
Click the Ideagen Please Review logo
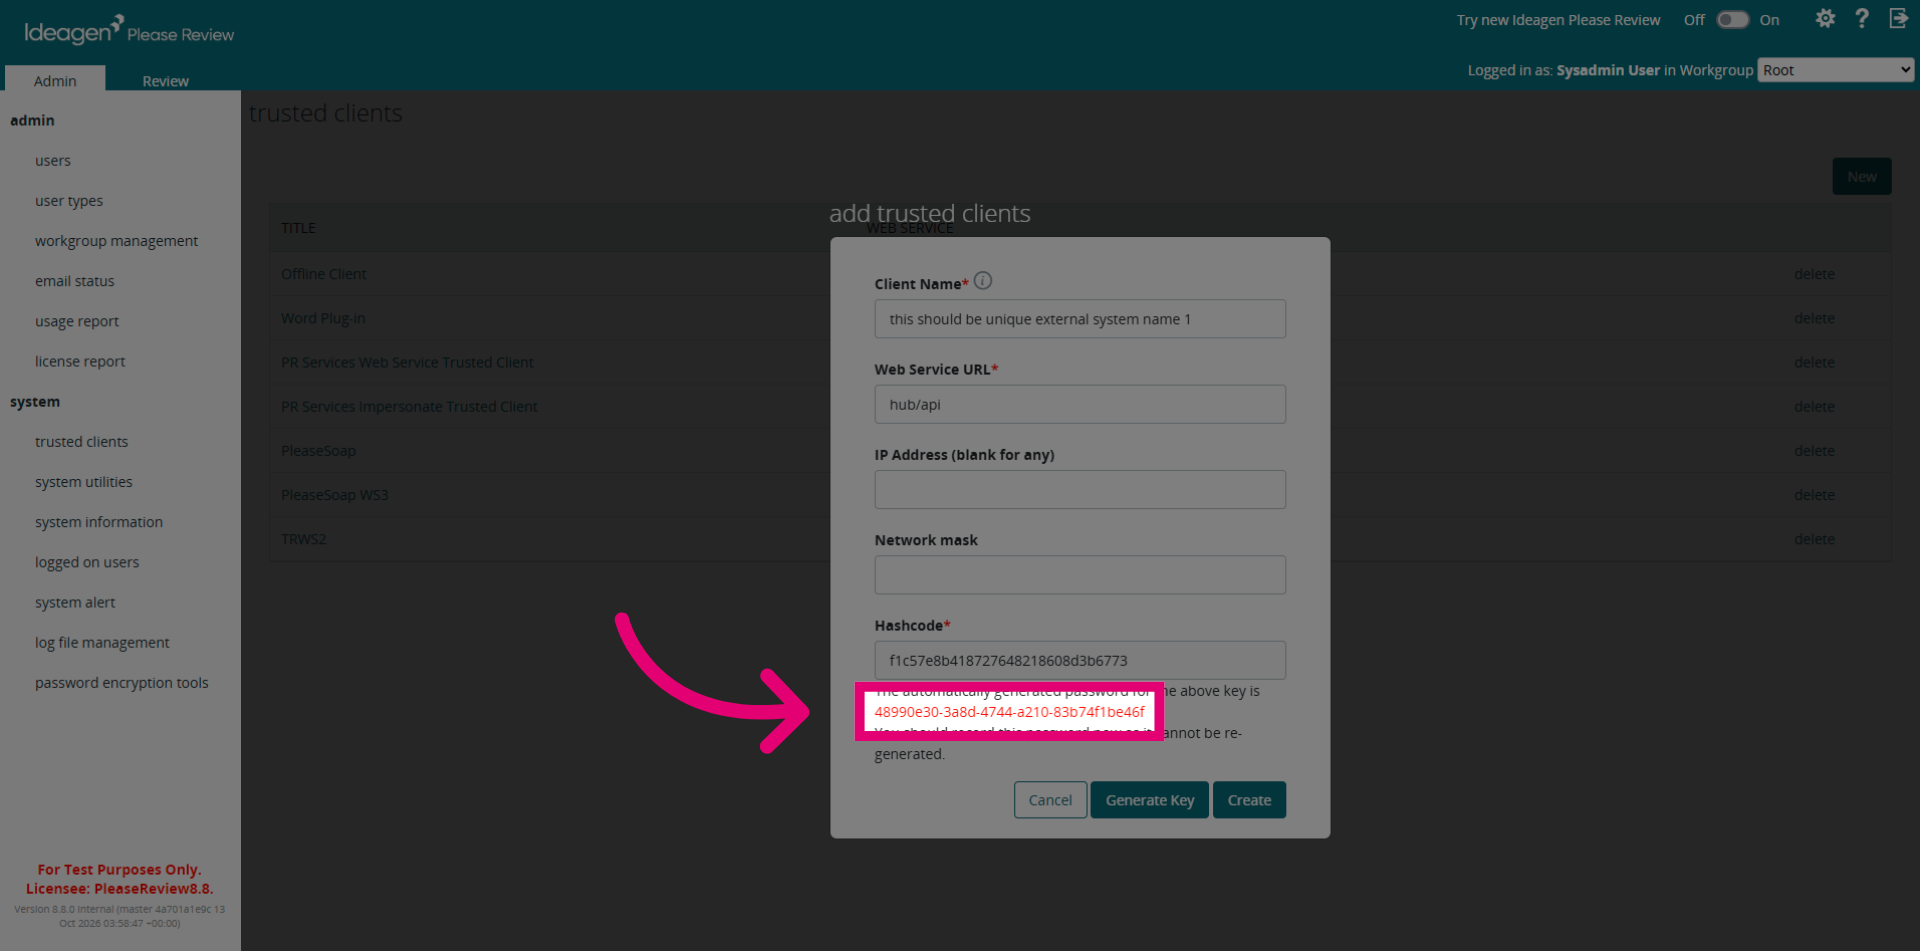129,30
